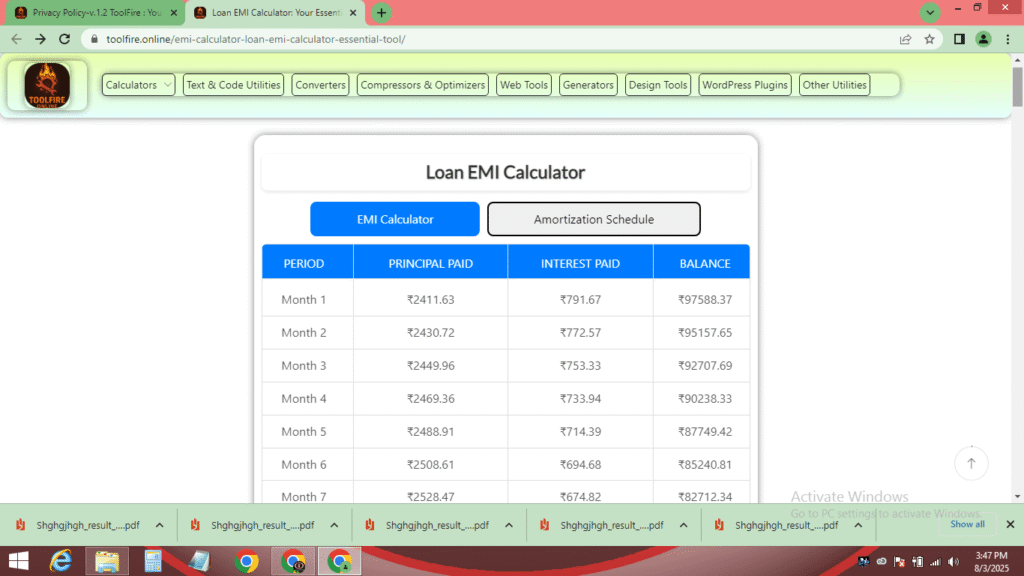This screenshot has width=1024, height=576.
Task: Reload the EMI calculator page
Action: 64,39
